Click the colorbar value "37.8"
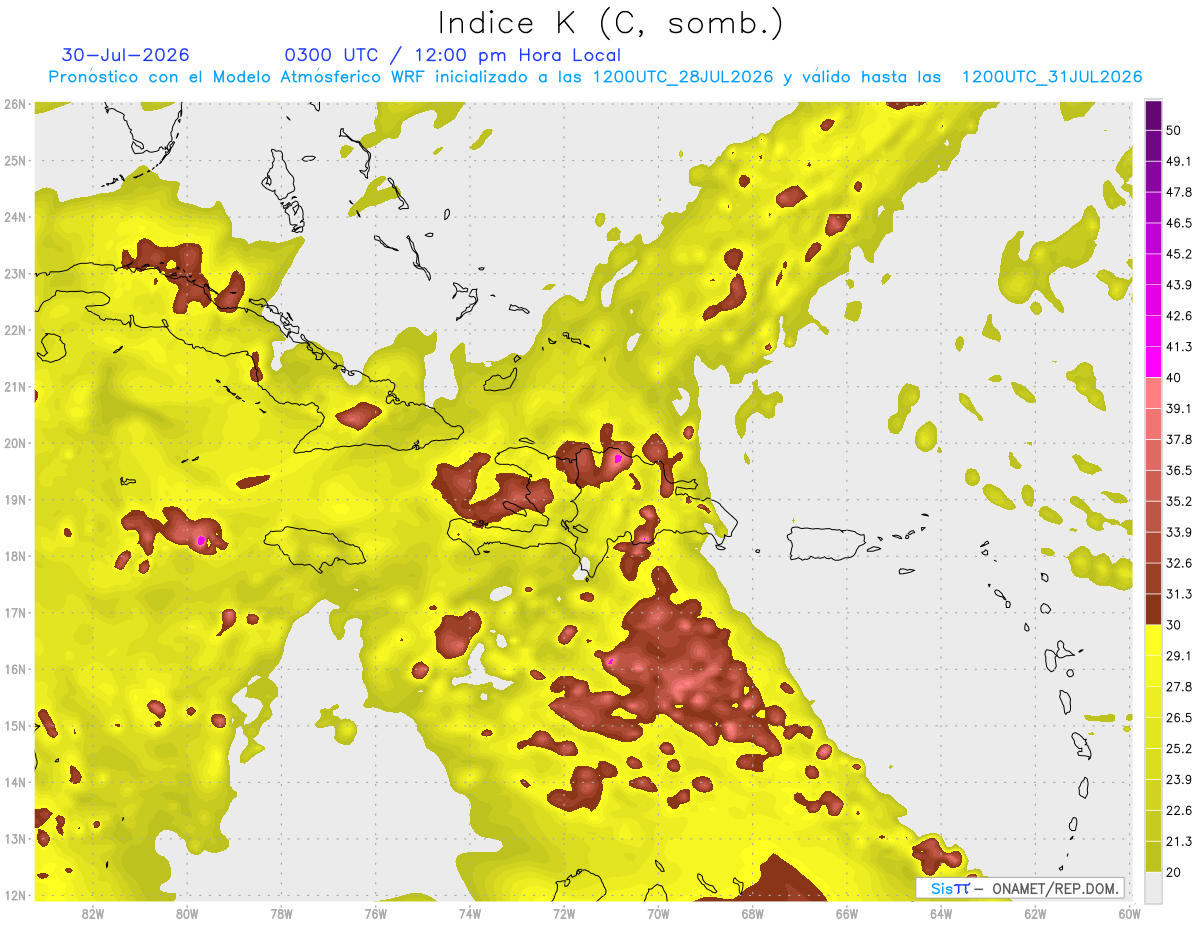The height and width of the screenshot is (927, 1200). [x=1179, y=439]
